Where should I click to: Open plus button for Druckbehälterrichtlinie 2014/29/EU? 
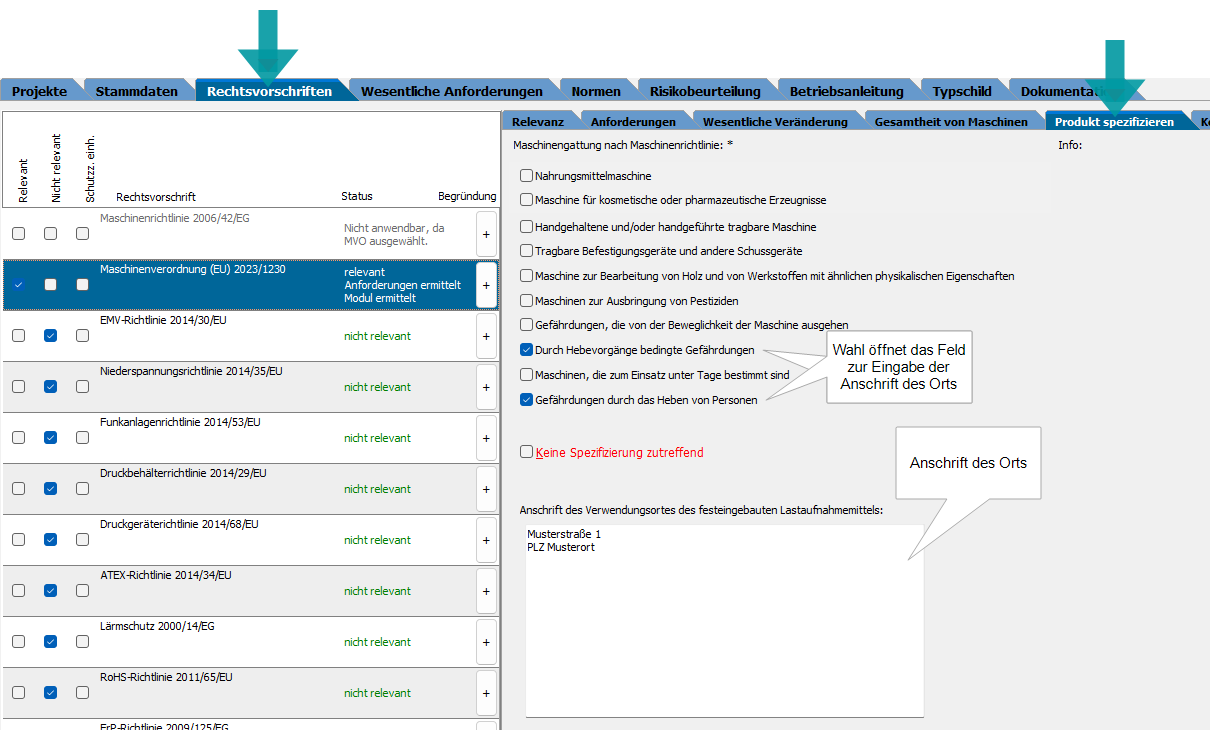[x=486, y=489]
